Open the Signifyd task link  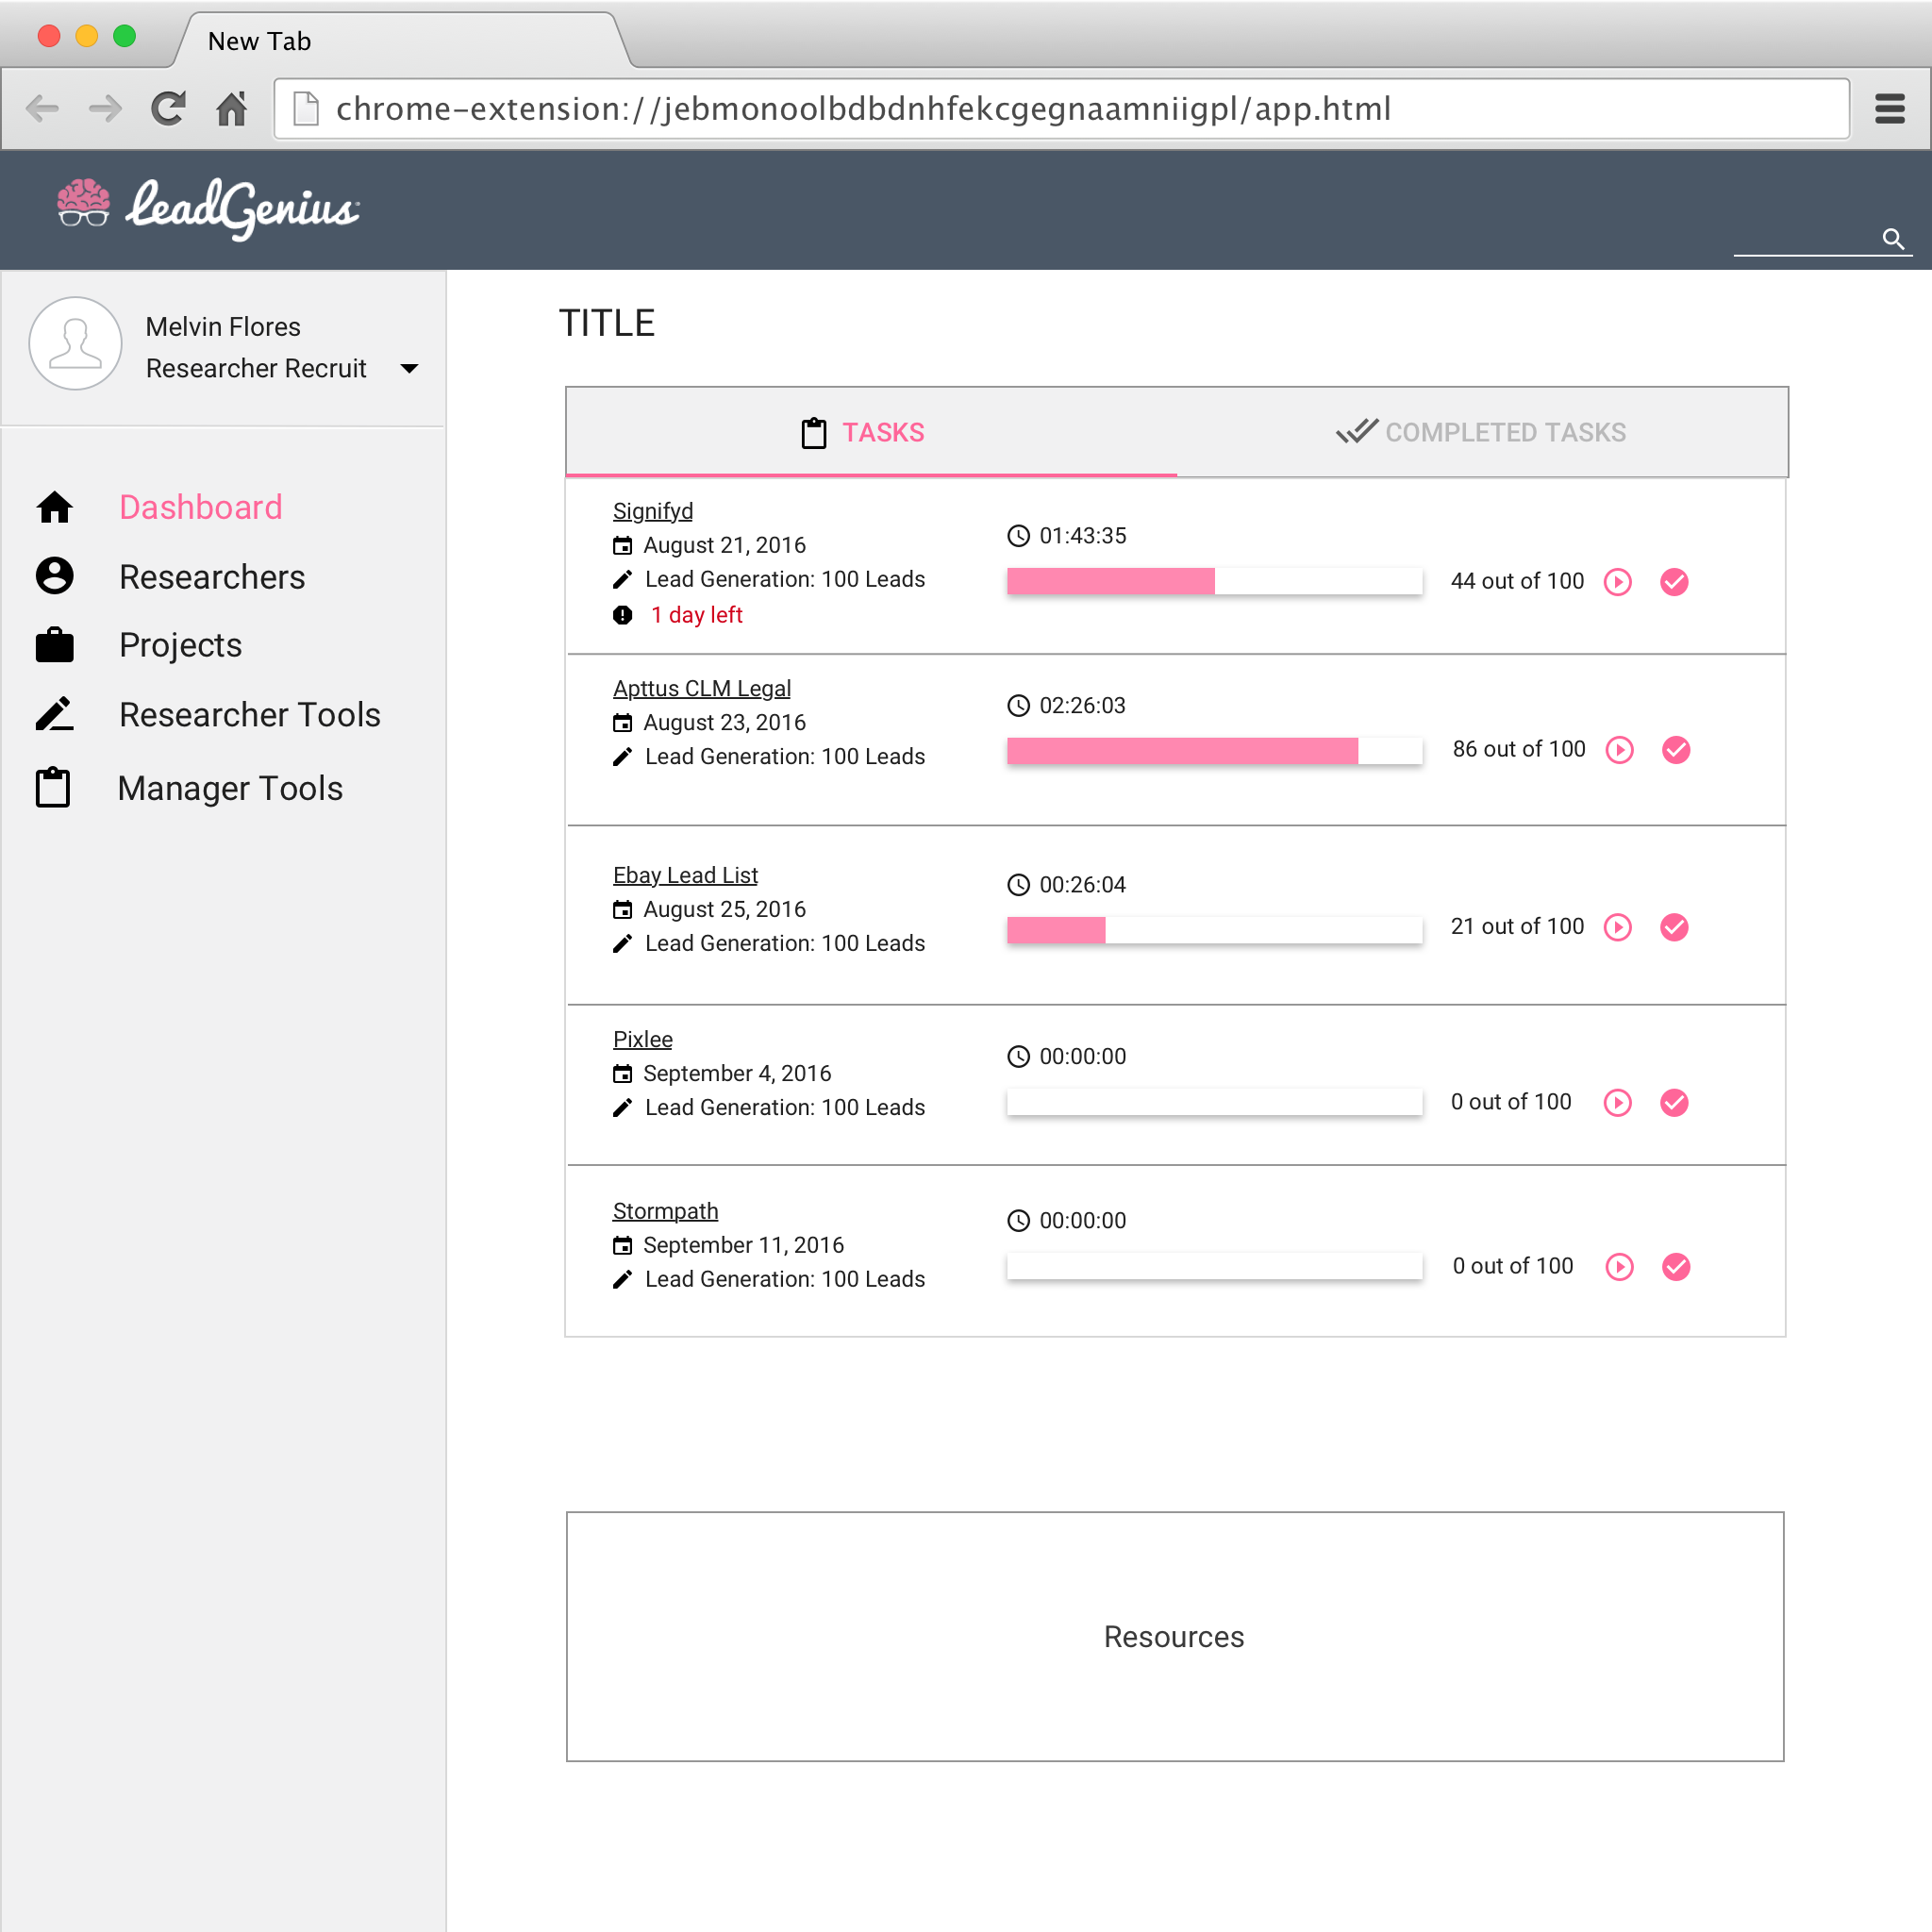click(x=652, y=511)
